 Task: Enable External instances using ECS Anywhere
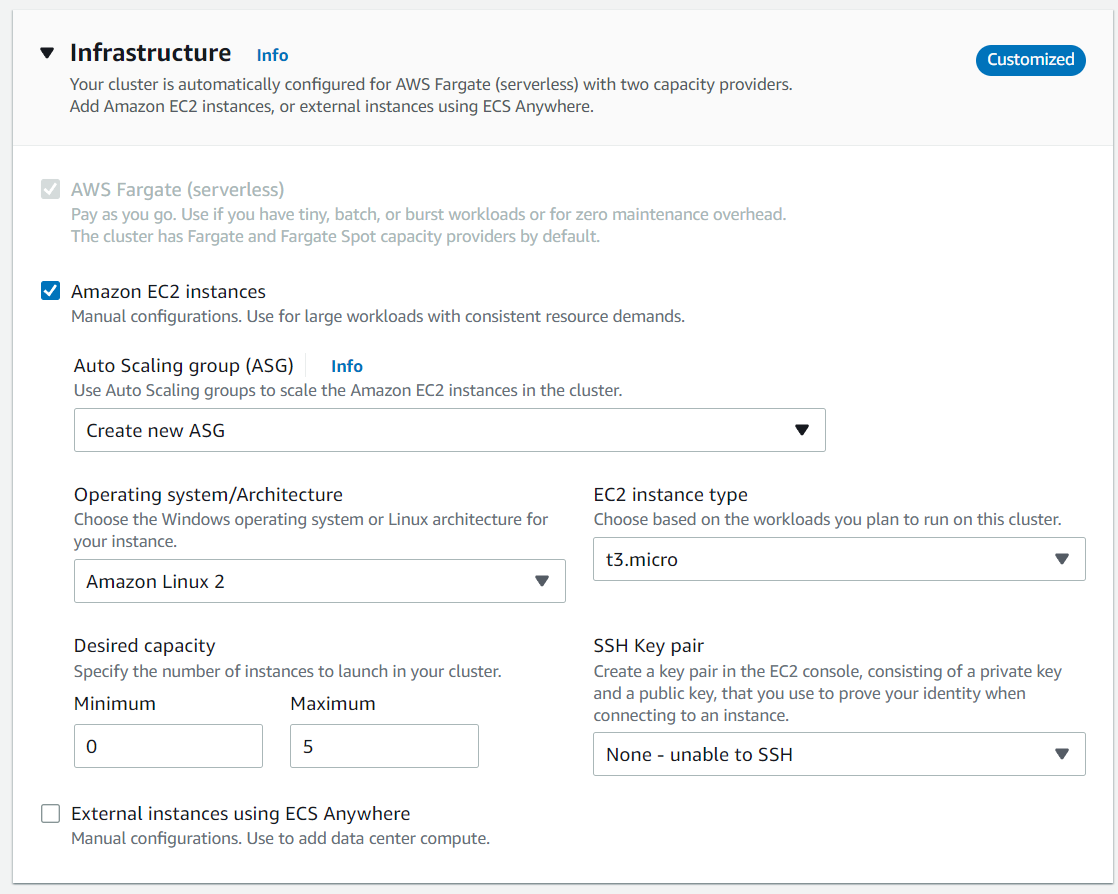tap(50, 813)
